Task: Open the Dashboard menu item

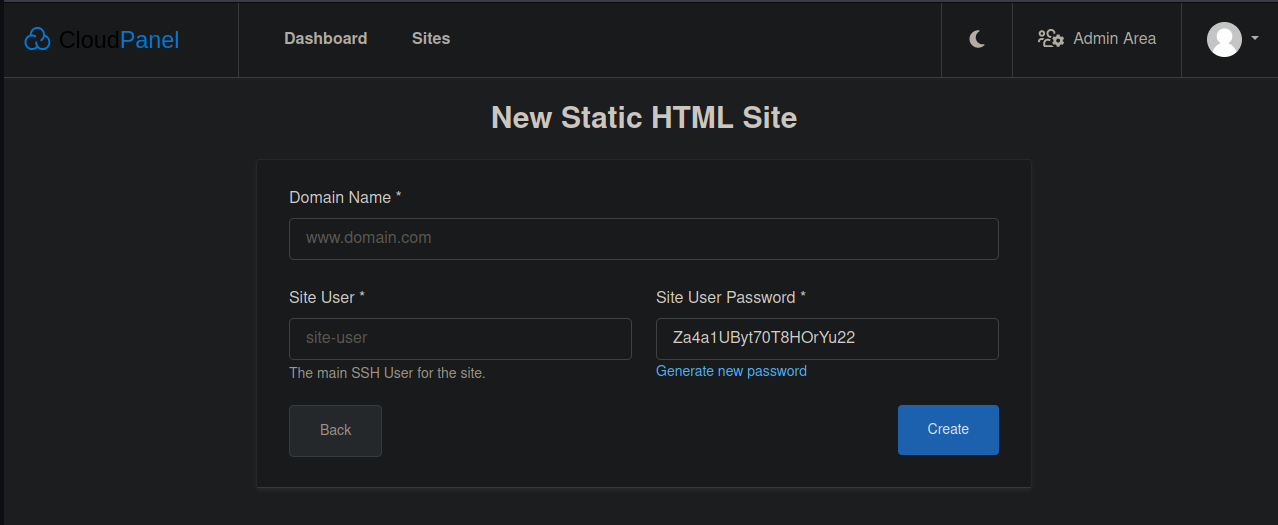Action: [x=326, y=39]
